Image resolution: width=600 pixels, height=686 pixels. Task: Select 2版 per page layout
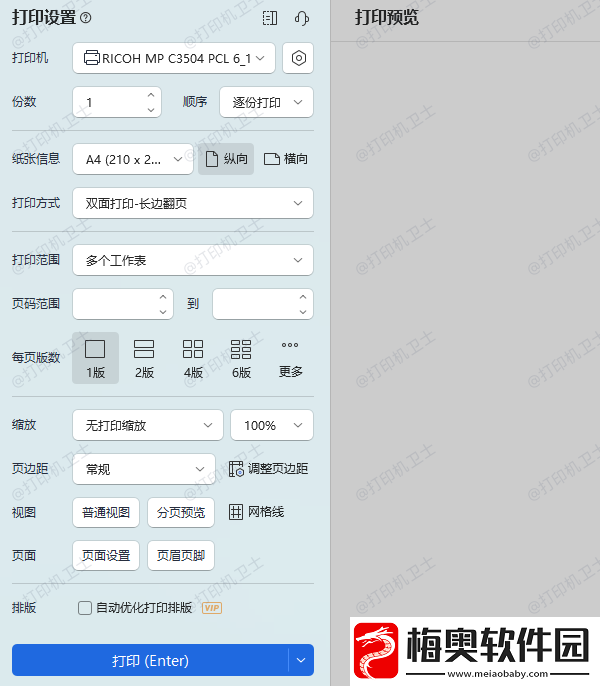coord(144,358)
